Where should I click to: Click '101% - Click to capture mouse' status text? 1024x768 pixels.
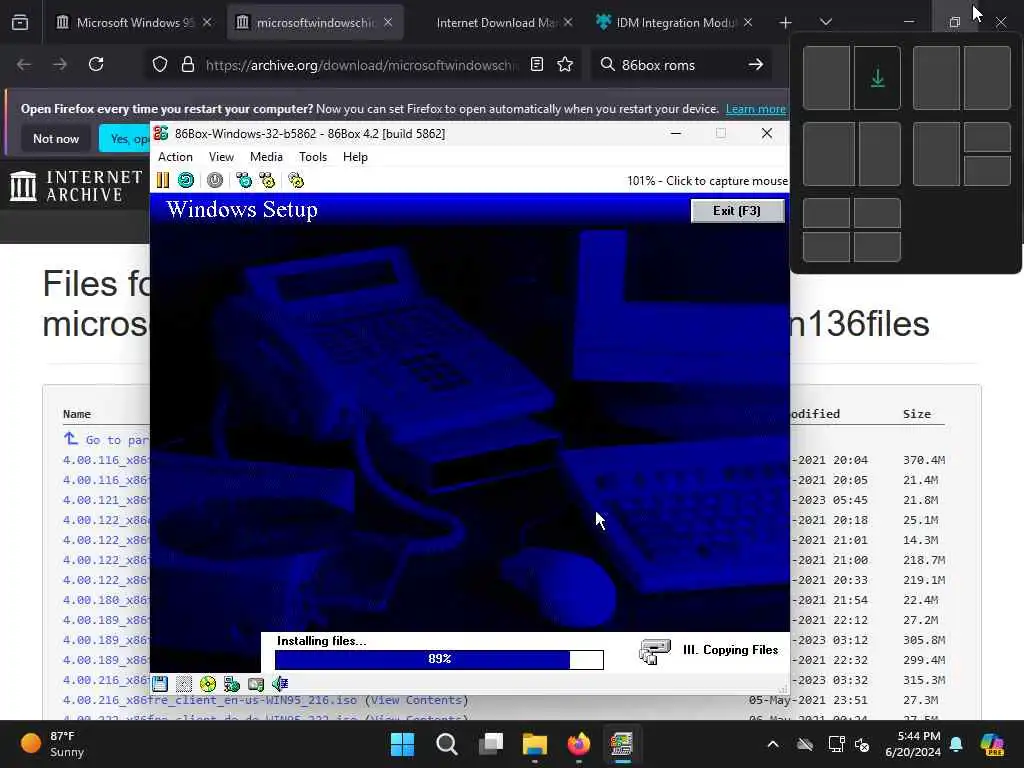pyautogui.click(x=707, y=181)
